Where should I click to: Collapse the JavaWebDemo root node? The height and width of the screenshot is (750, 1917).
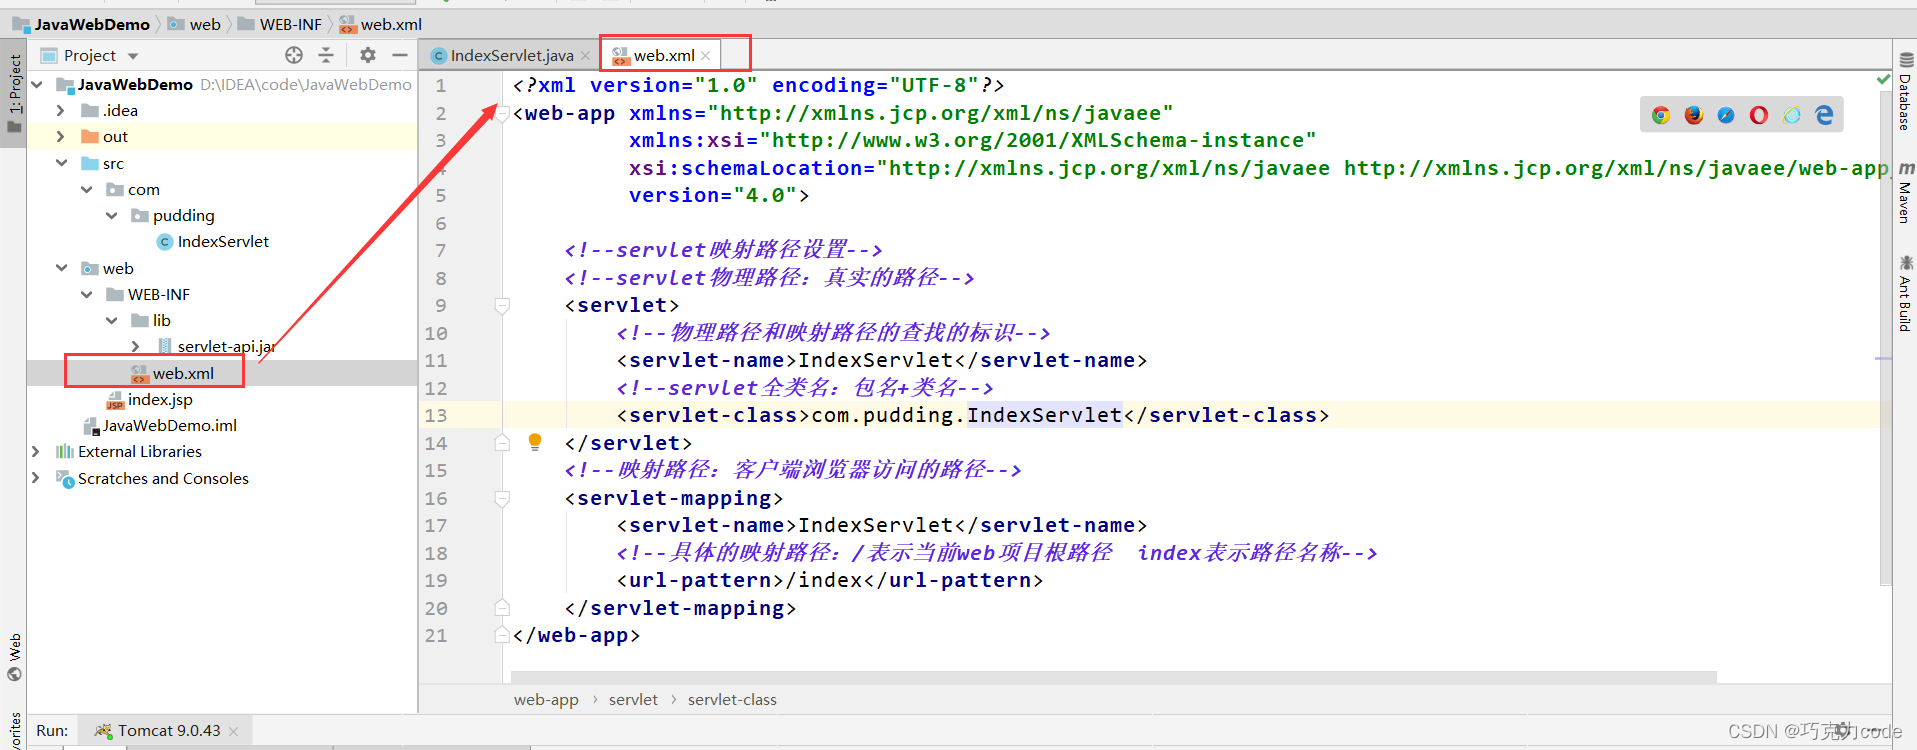[x=37, y=84]
